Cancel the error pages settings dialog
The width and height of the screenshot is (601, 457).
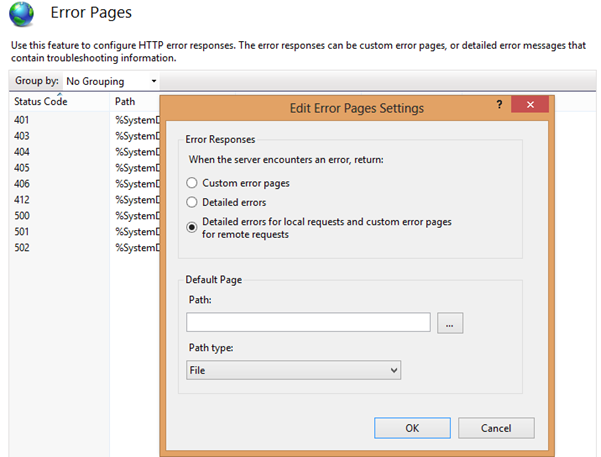coord(495,428)
